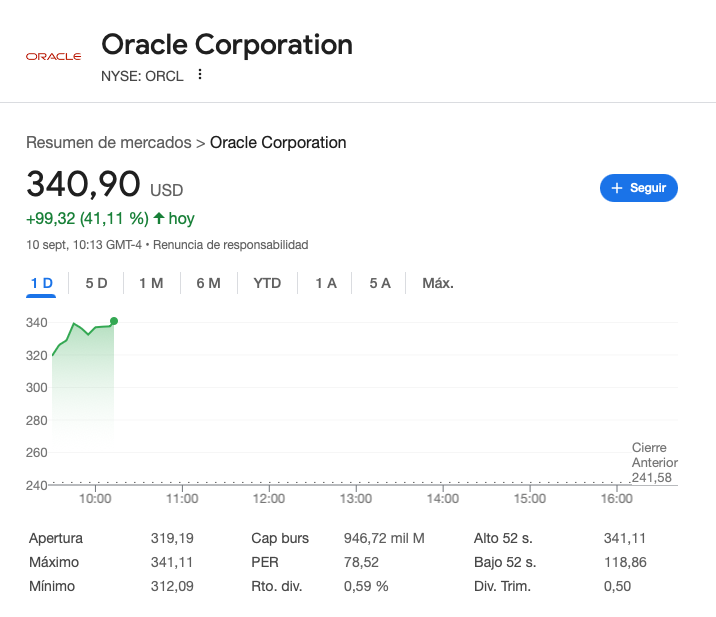Show the 6 M chart range
Screen dimensions: 716x617
point(208,283)
